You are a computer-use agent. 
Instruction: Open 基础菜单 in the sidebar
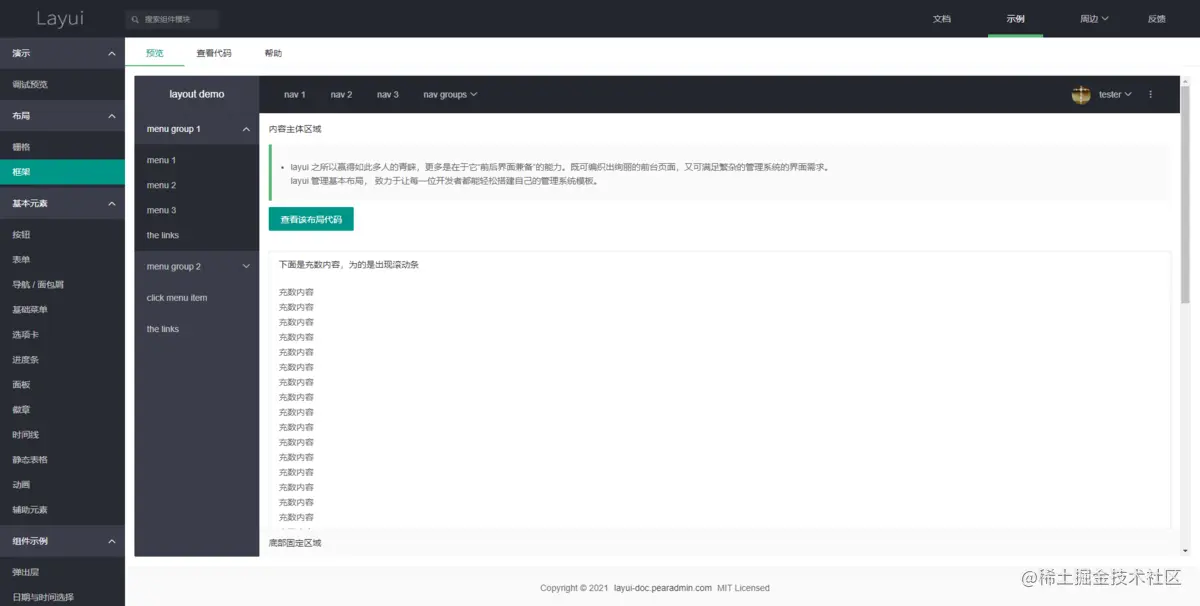[x=62, y=309]
